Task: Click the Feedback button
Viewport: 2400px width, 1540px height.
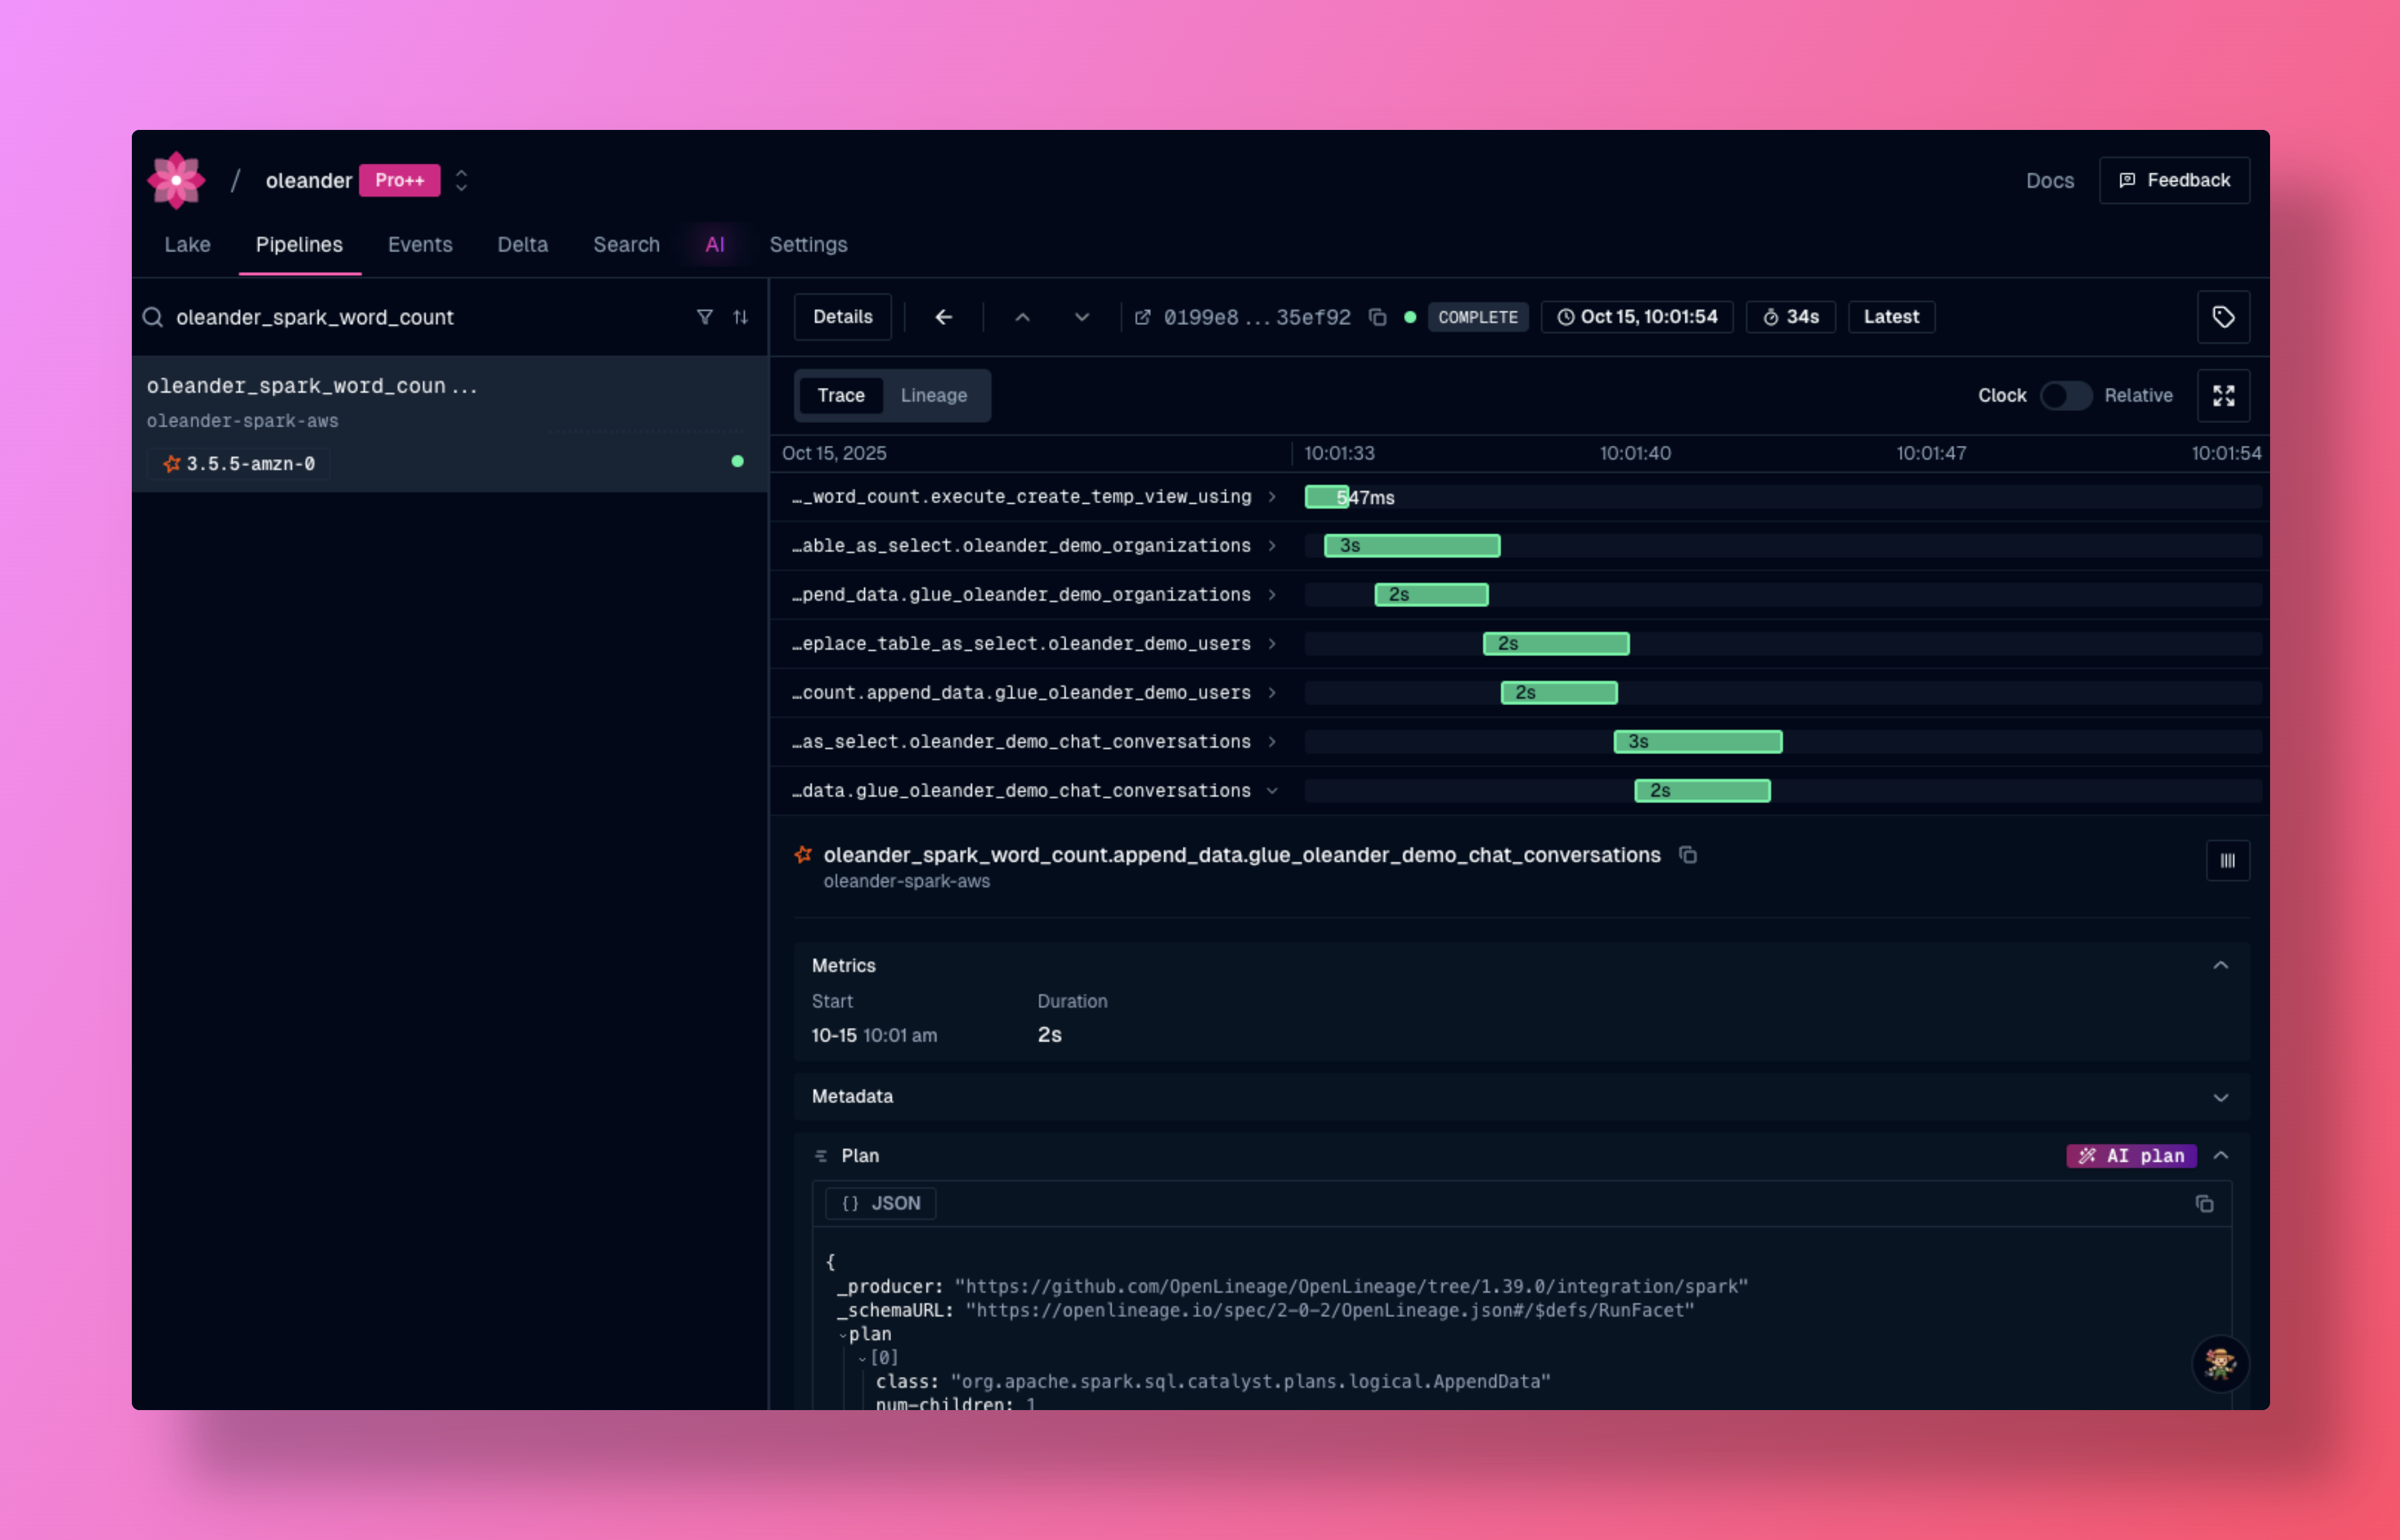Action: point(2174,181)
